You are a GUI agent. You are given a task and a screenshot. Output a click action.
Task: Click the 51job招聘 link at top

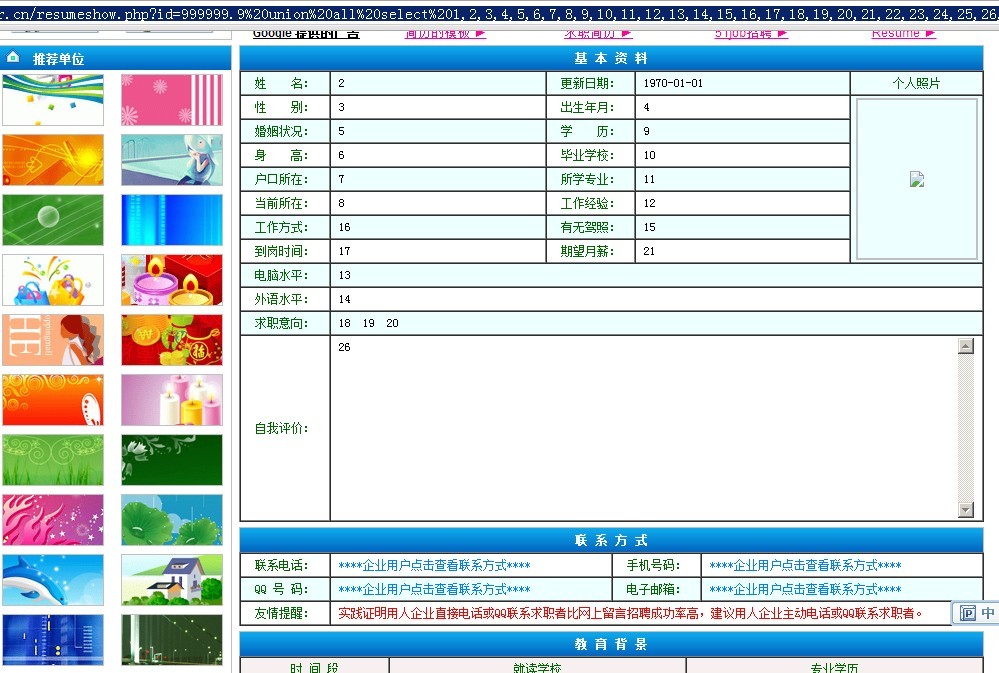(751, 33)
